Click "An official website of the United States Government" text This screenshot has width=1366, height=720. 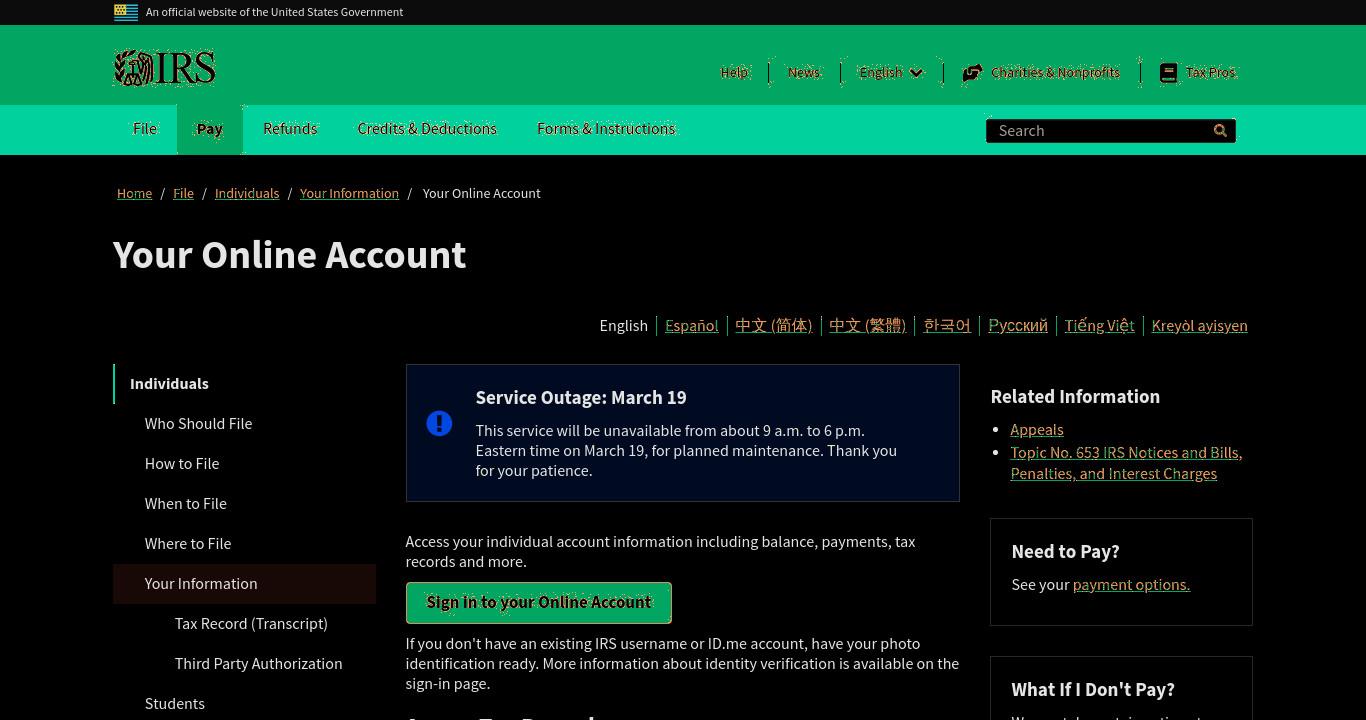click(275, 12)
